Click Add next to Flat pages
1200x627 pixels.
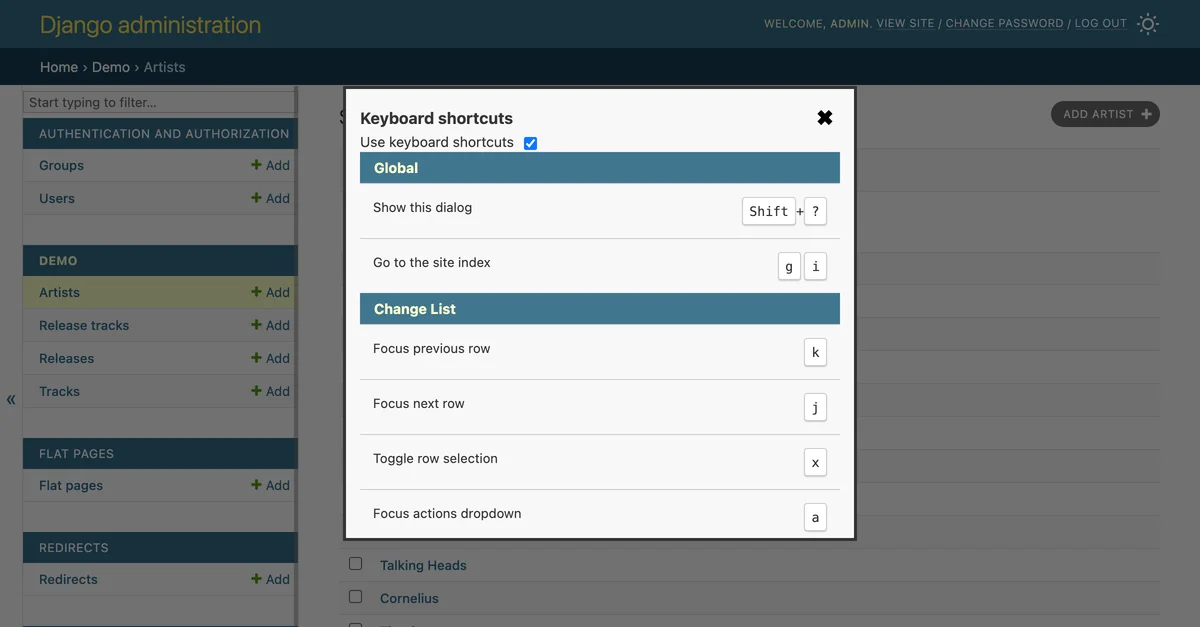[271, 485]
